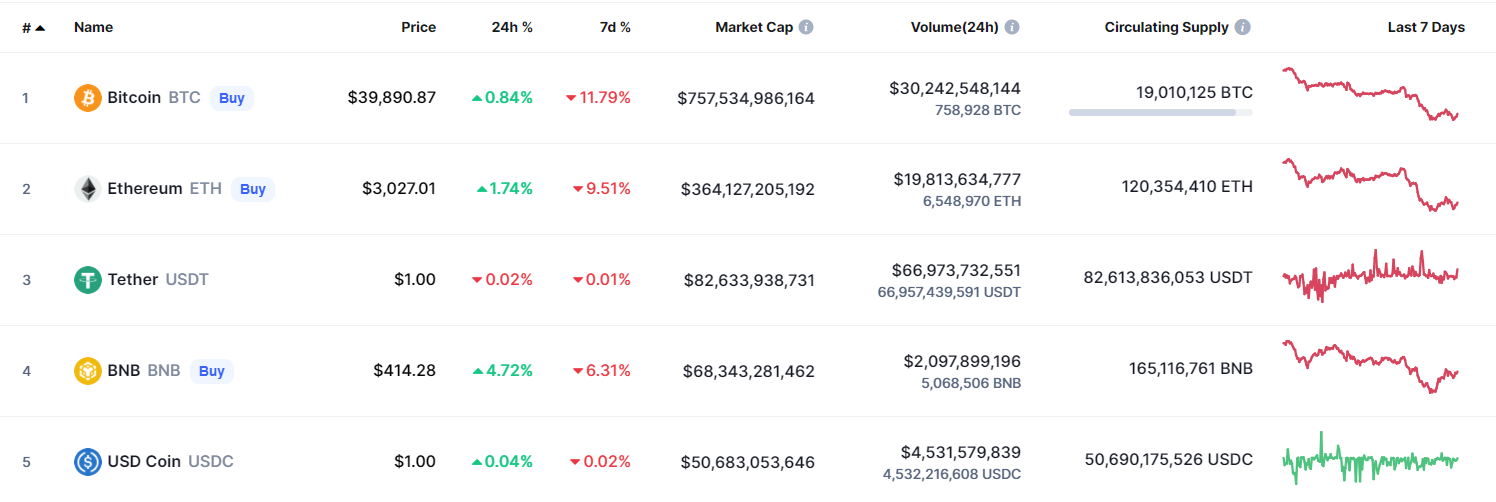Click Bitcoin market cap $757,534,986,164

tap(746, 99)
